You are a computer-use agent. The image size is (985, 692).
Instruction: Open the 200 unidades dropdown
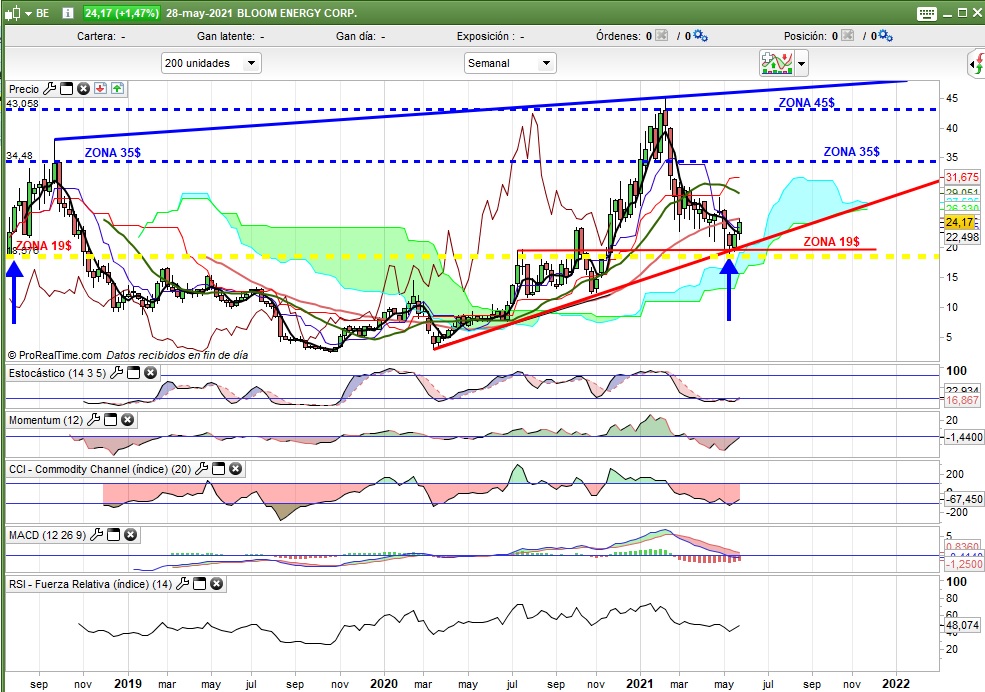pyautogui.click(x=211, y=63)
